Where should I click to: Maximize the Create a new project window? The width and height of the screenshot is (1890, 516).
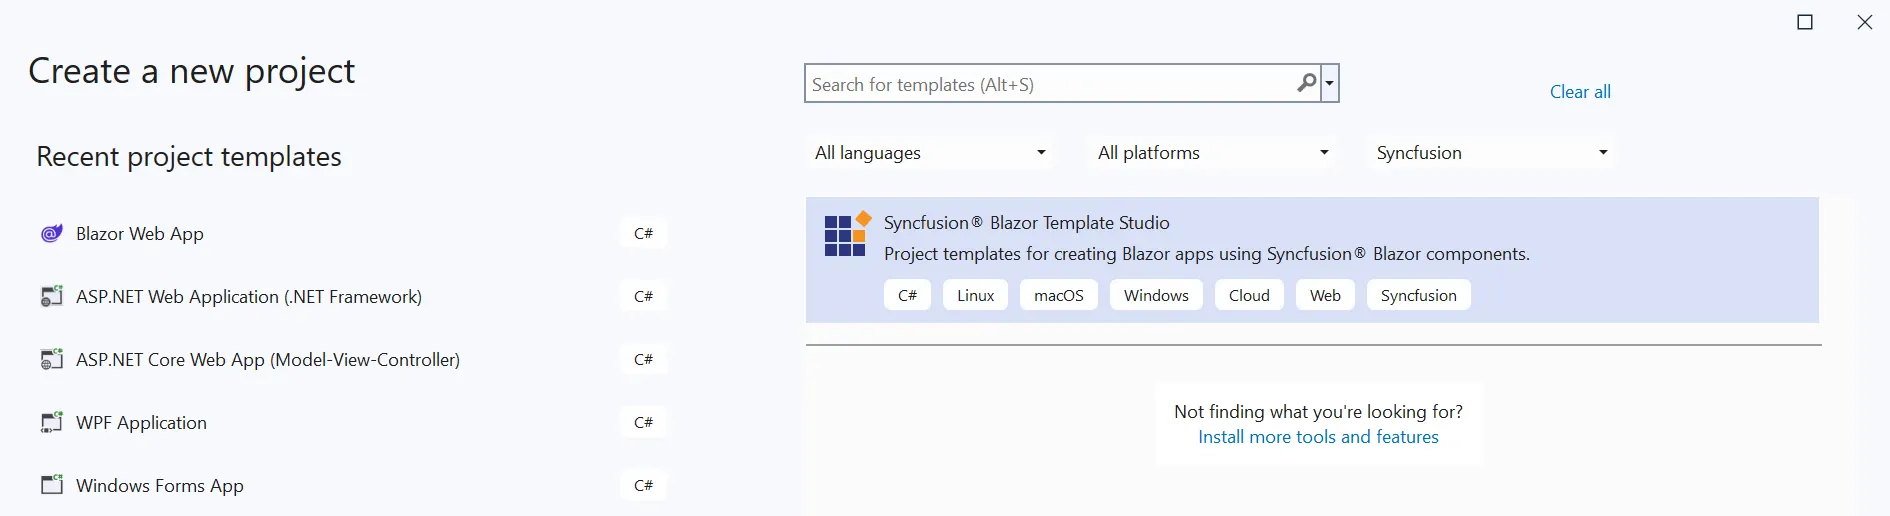[x=1805, y=22]
